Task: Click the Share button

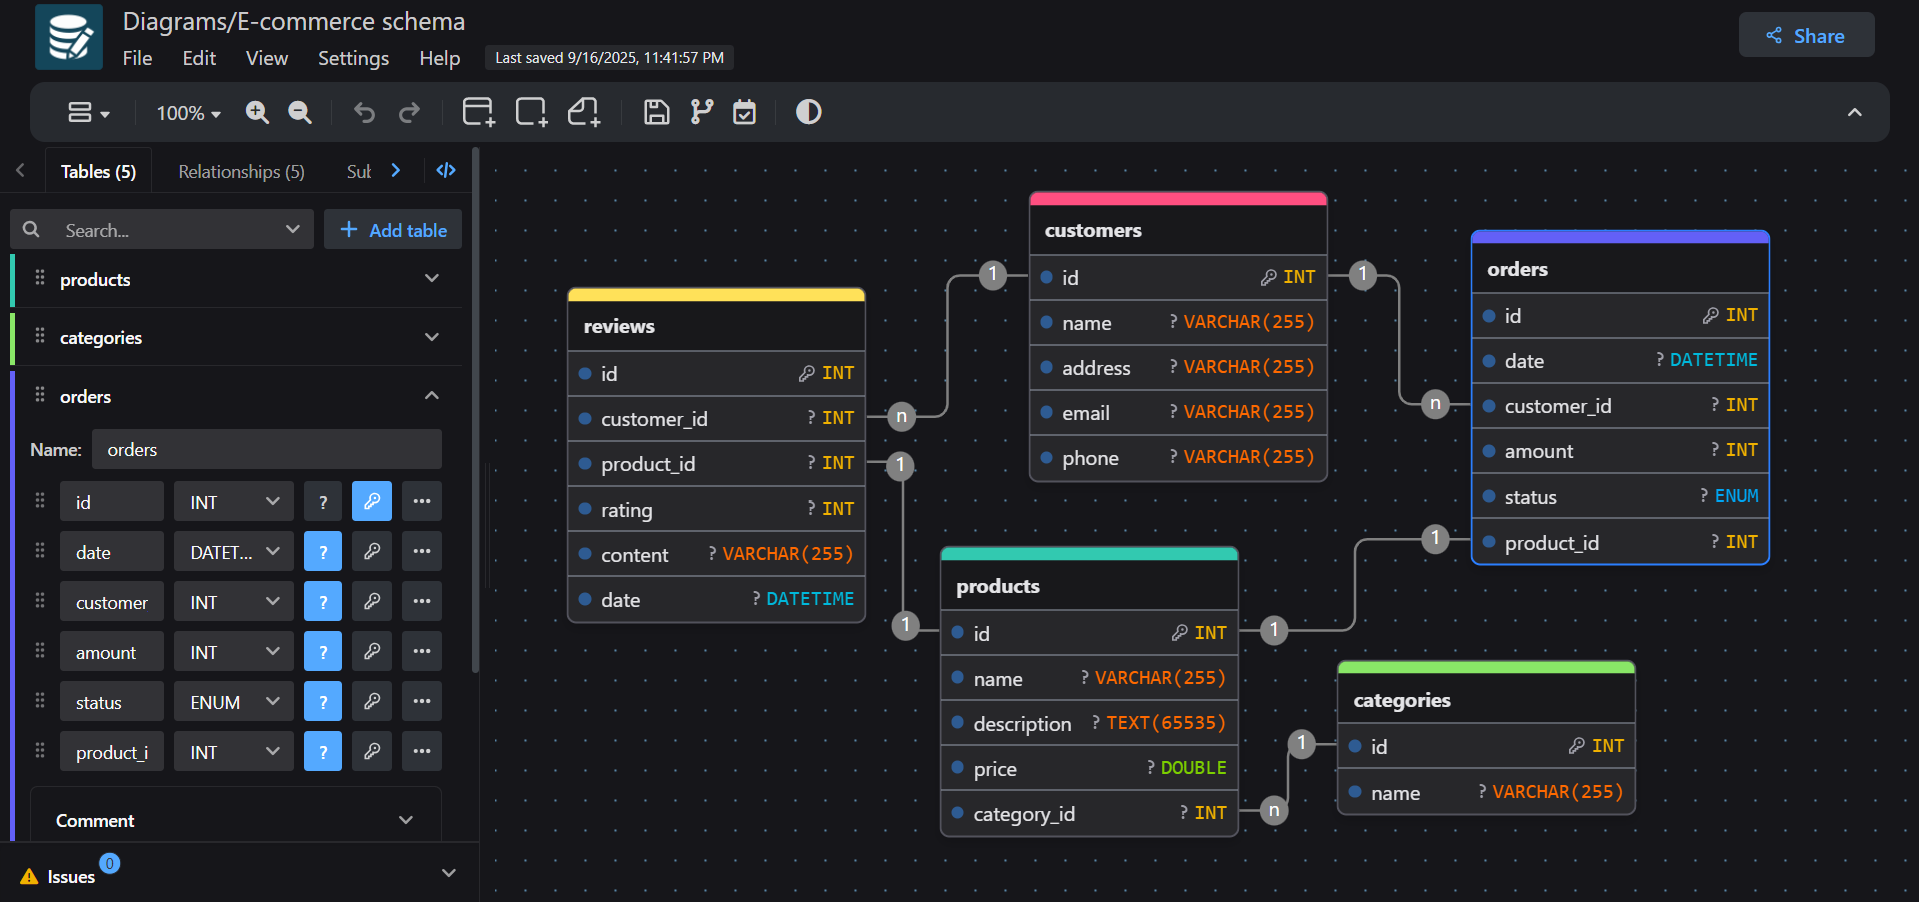Action: [1805, 34]
